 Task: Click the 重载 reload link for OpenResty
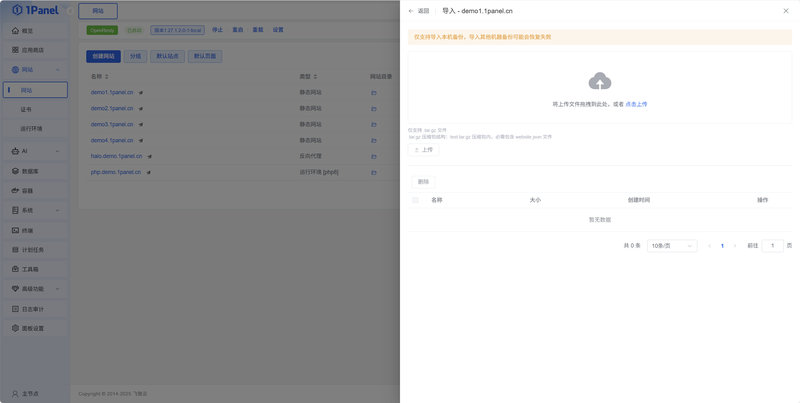pyautogui.click(x=258, y=30)
